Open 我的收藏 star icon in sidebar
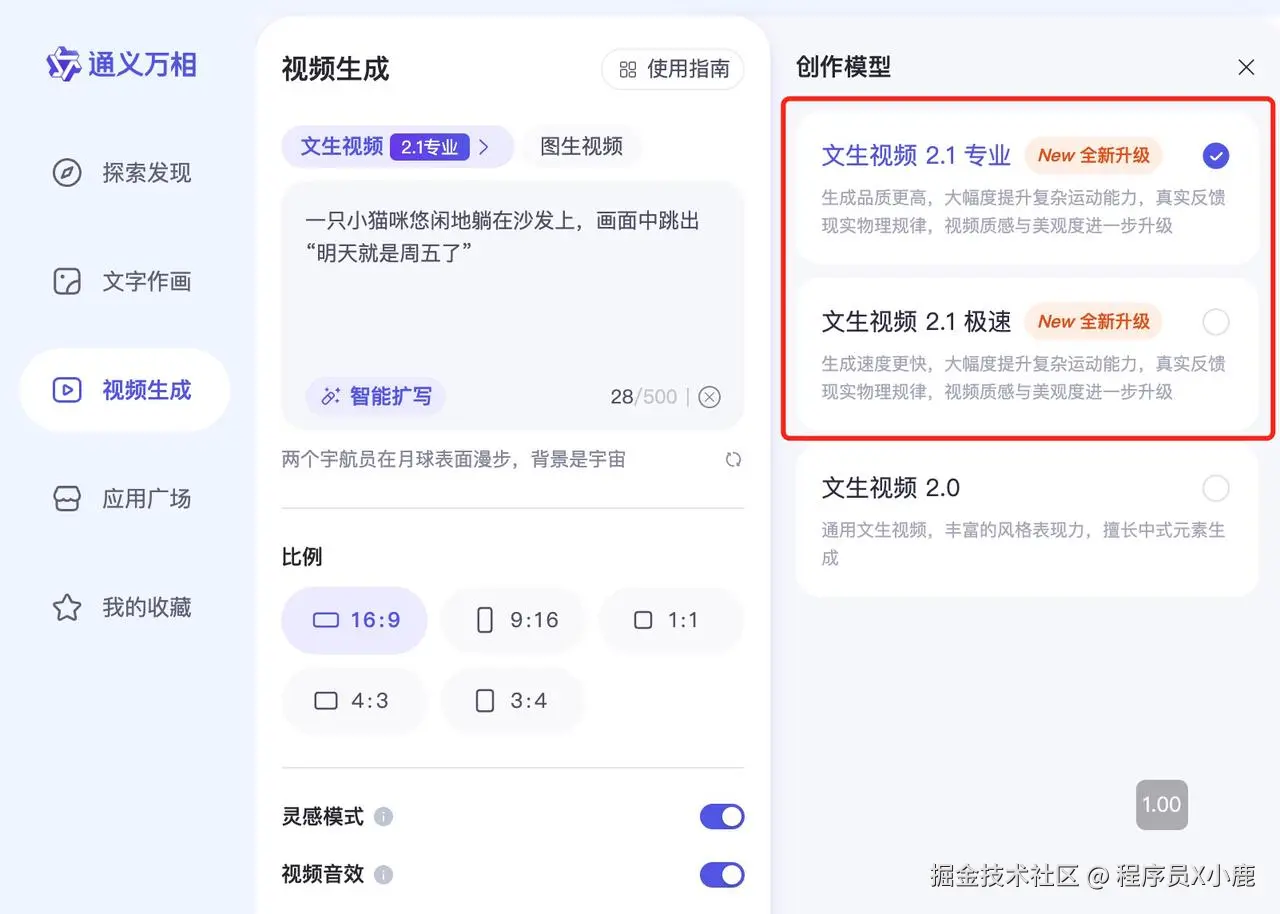1280x914 pixels. click(x=67, y=607)
